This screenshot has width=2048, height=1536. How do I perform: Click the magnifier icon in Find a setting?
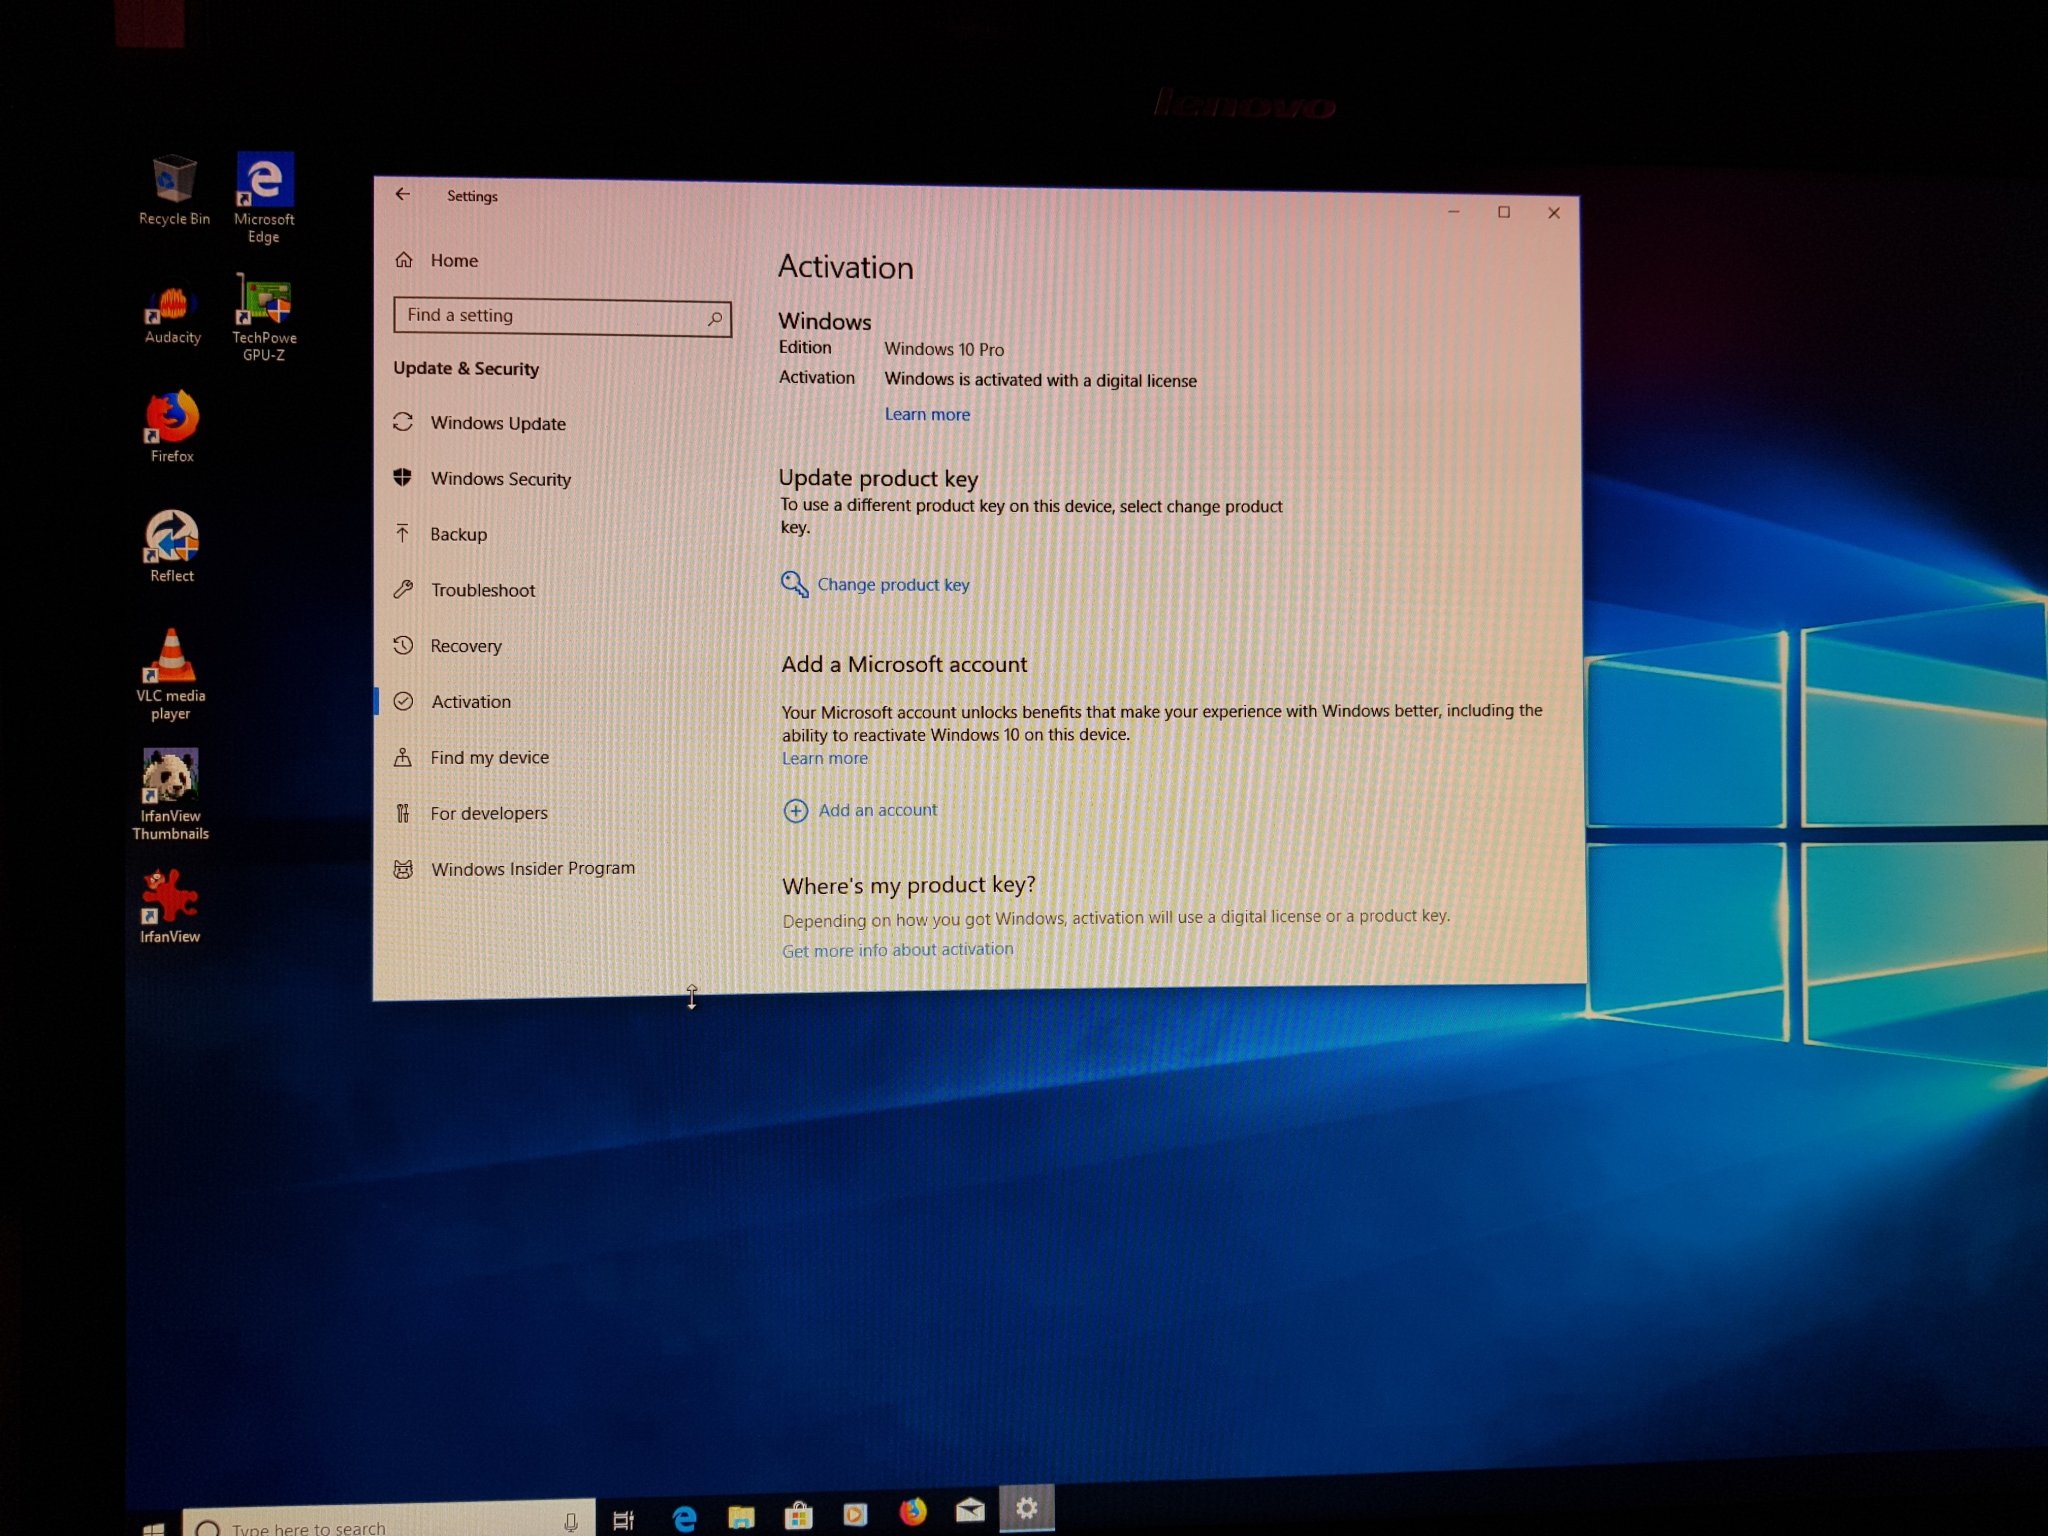point(714,319)
